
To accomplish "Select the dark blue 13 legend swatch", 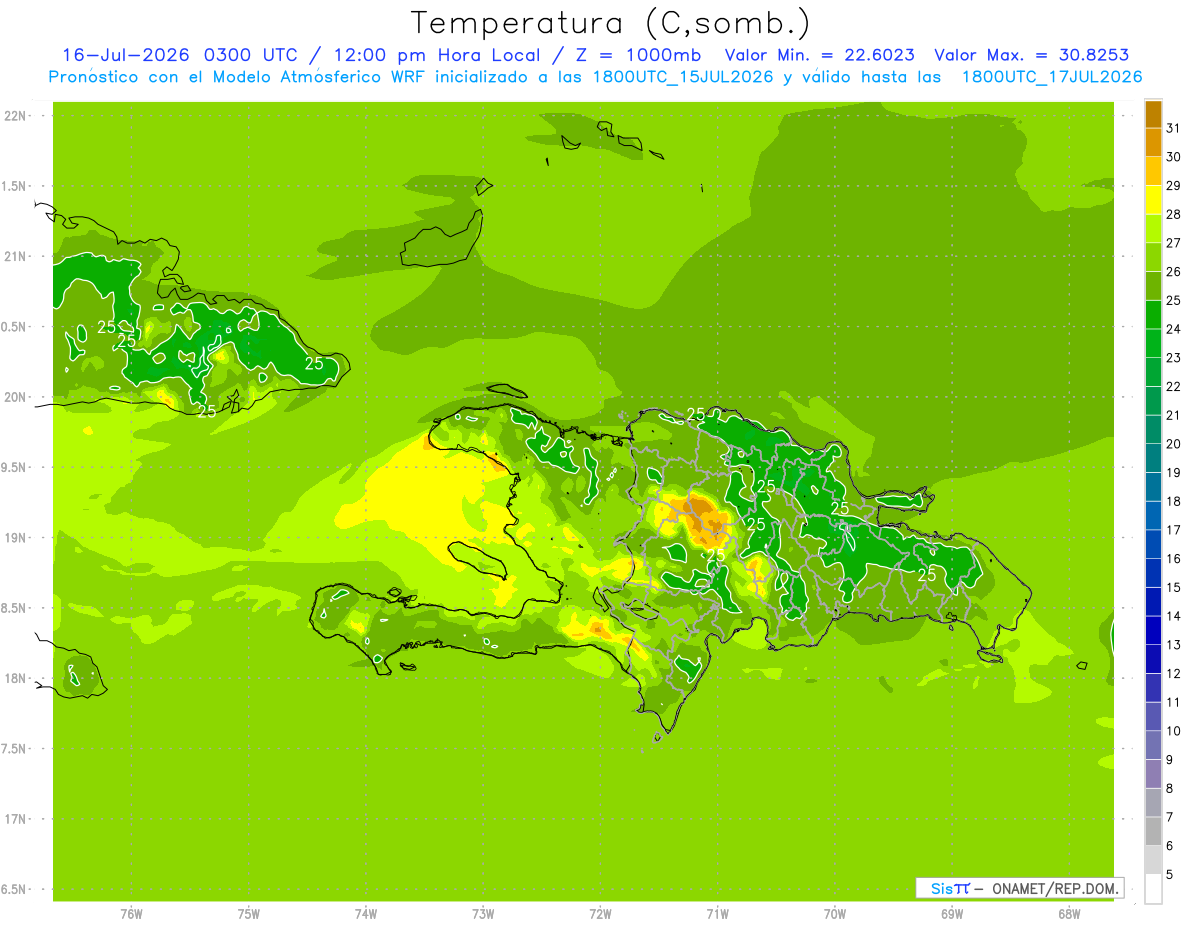I will (x=1153, y=631).
